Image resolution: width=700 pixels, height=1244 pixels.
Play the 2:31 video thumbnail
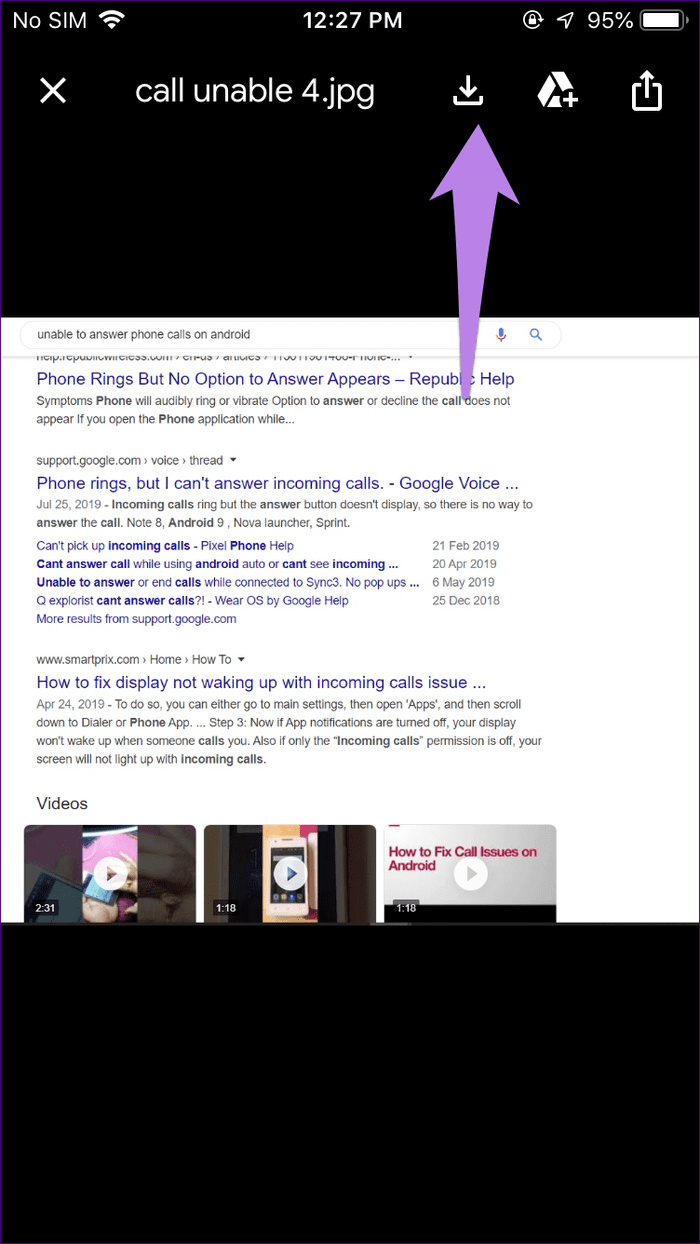(x=110, y=872)
